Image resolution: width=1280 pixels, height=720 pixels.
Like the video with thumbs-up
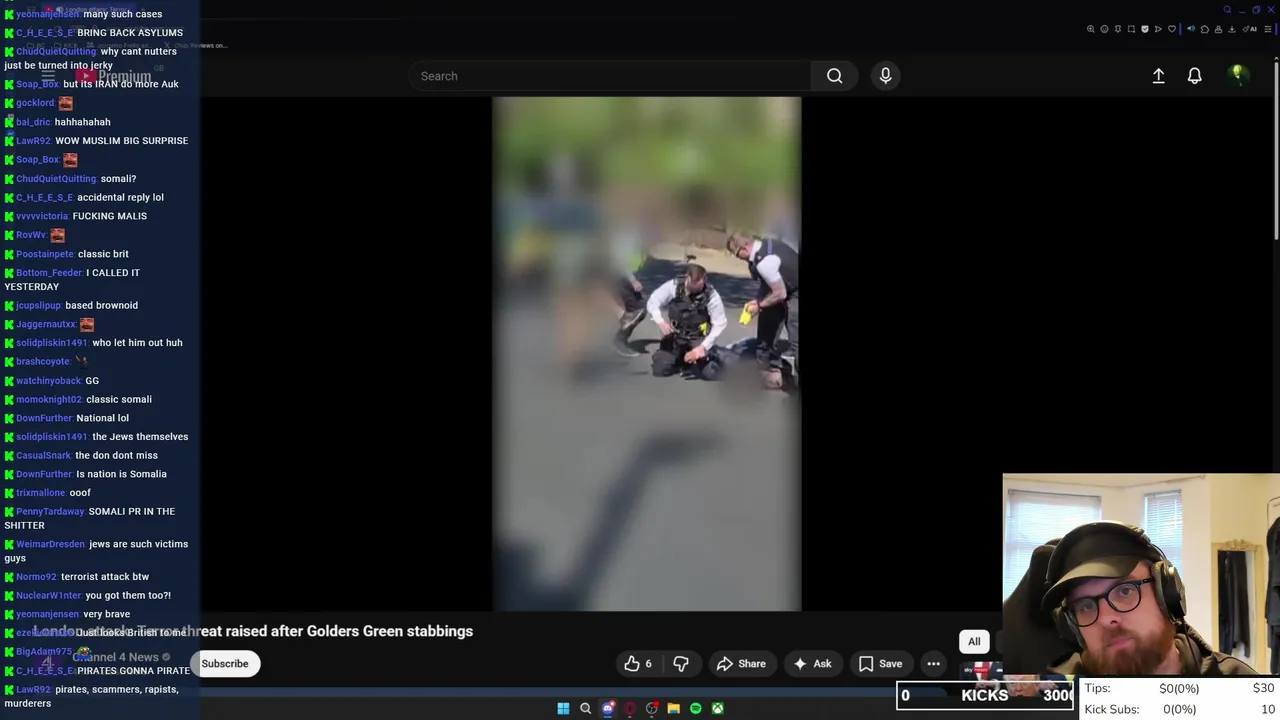(637, 664)
